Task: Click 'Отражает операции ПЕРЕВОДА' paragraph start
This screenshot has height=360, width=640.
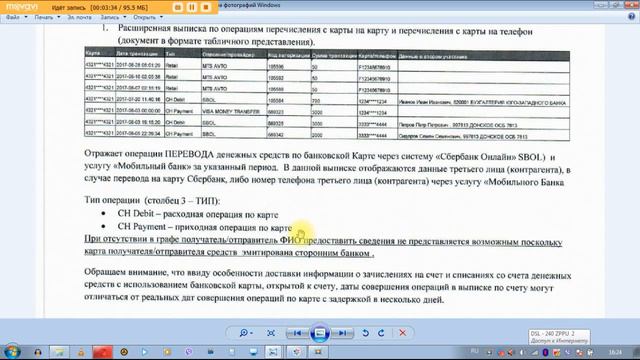Action: (149, 154)
